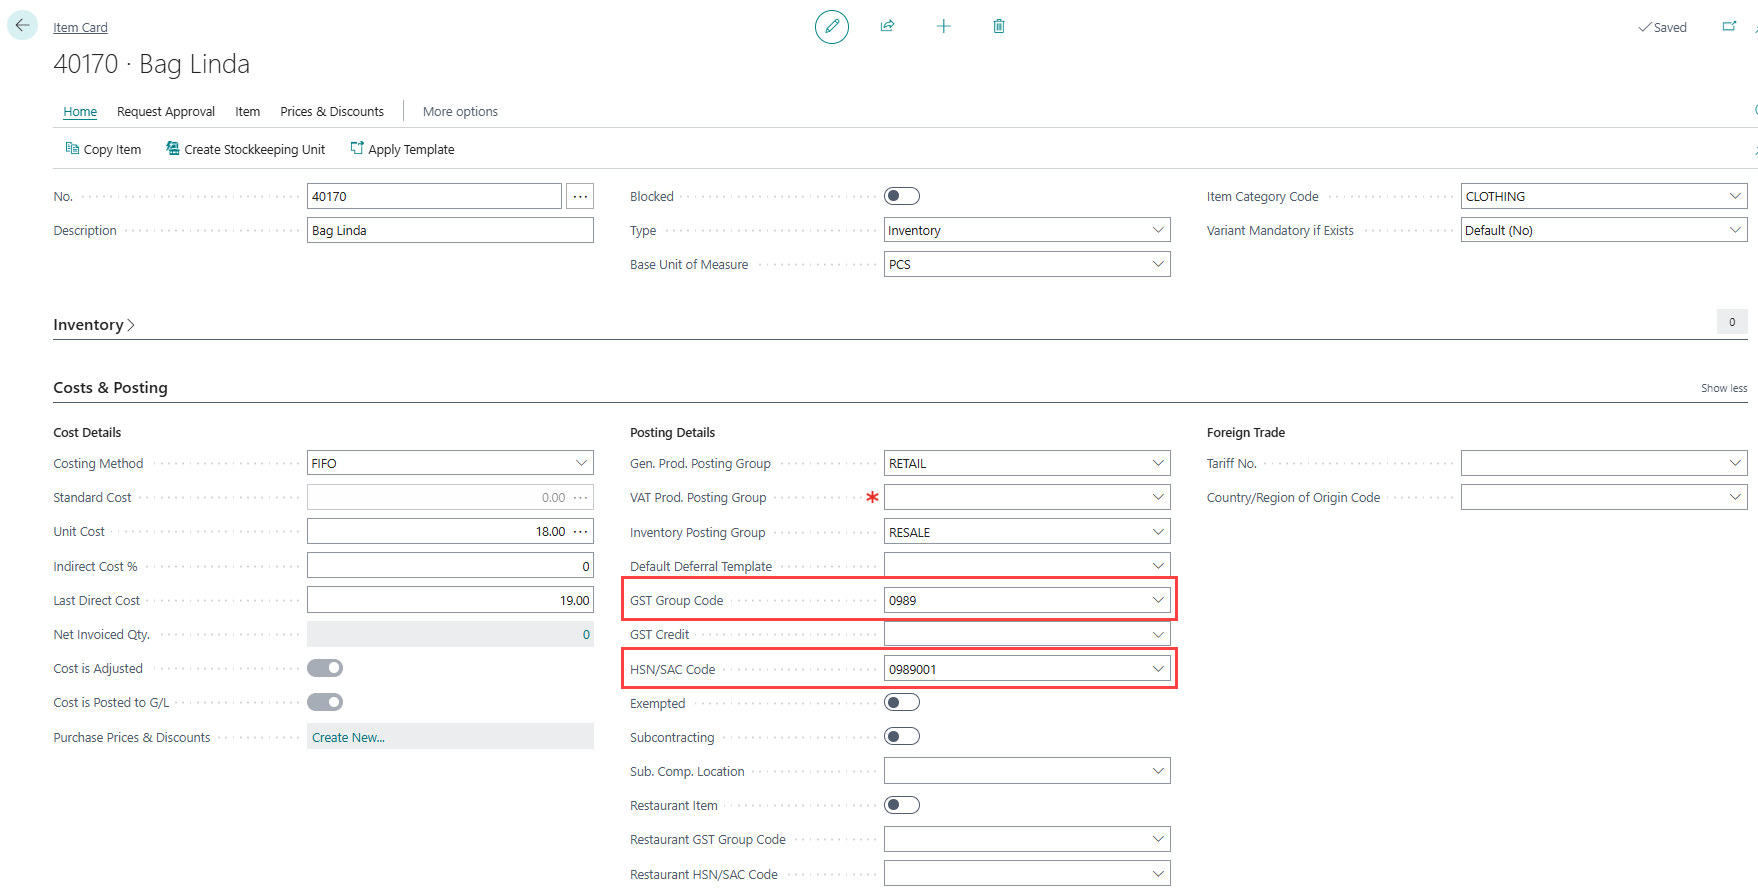Click Apply Template action

[x=402, y=149]
